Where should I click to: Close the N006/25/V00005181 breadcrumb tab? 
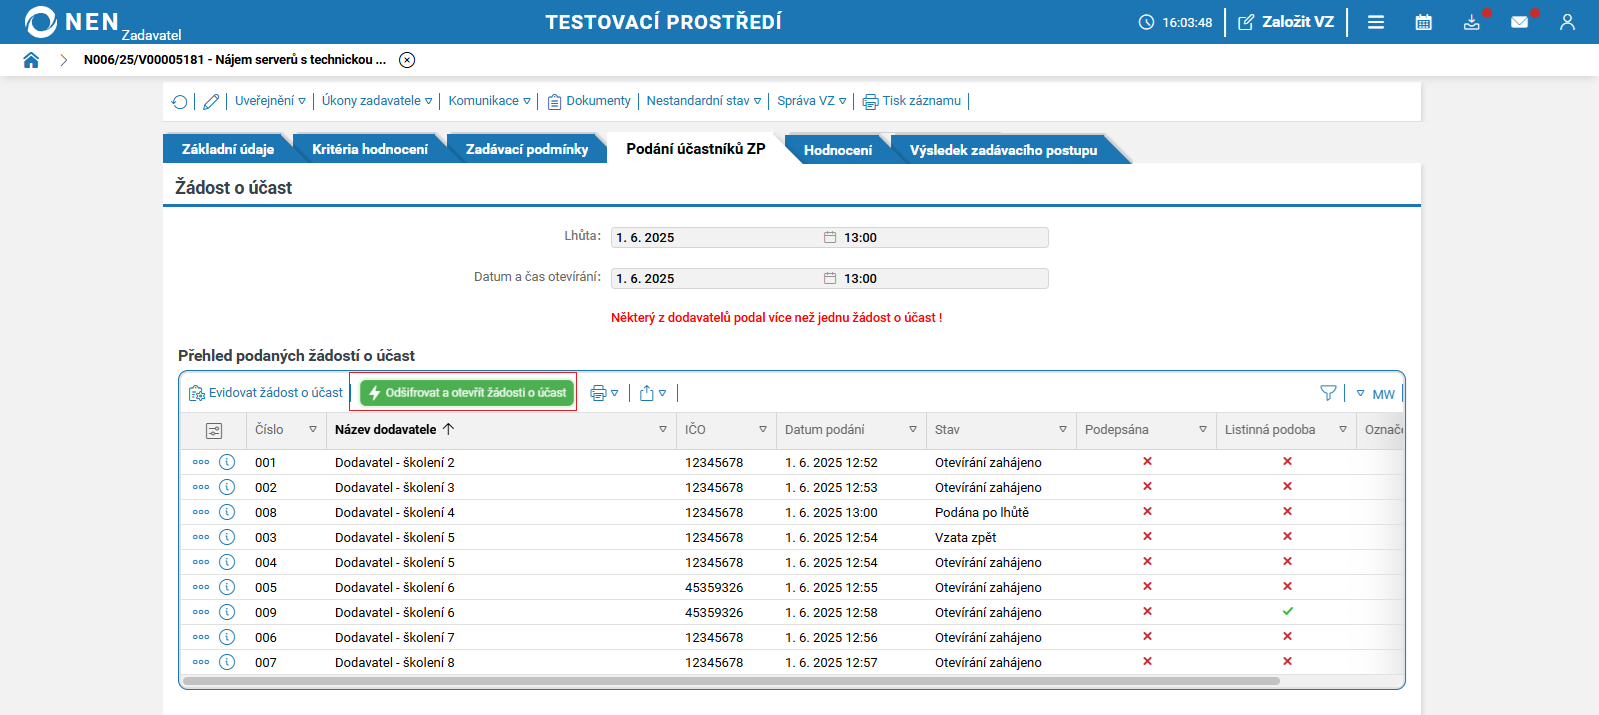click(407, 60)
